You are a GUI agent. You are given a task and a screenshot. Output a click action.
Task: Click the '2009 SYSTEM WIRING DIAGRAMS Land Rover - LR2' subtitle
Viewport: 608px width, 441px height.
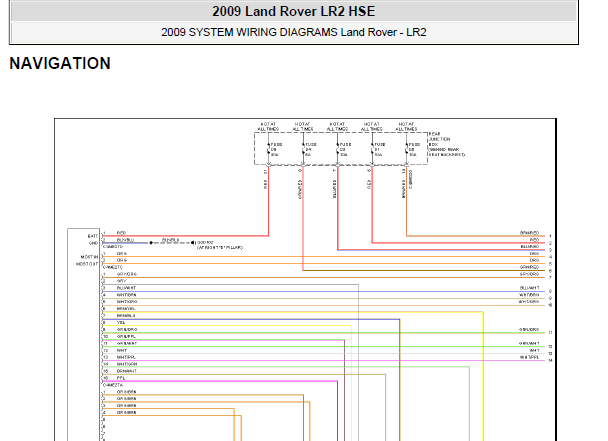[x=294, y=32]
